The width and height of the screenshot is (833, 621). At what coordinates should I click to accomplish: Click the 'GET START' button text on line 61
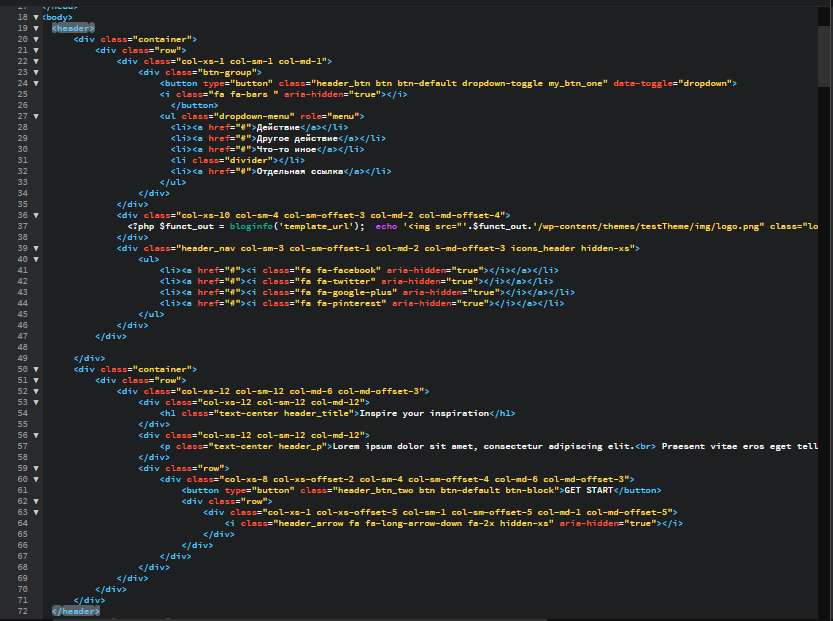589,490
